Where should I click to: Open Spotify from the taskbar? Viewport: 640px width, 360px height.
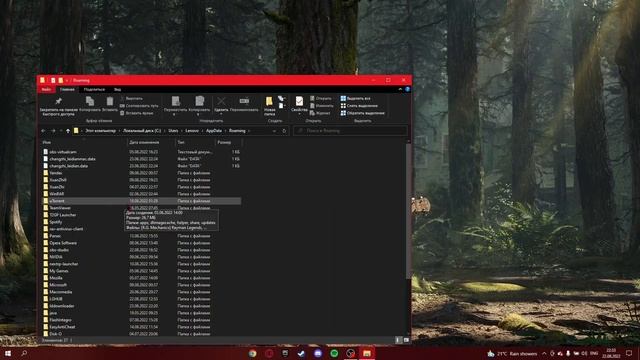tap(334, 353)
